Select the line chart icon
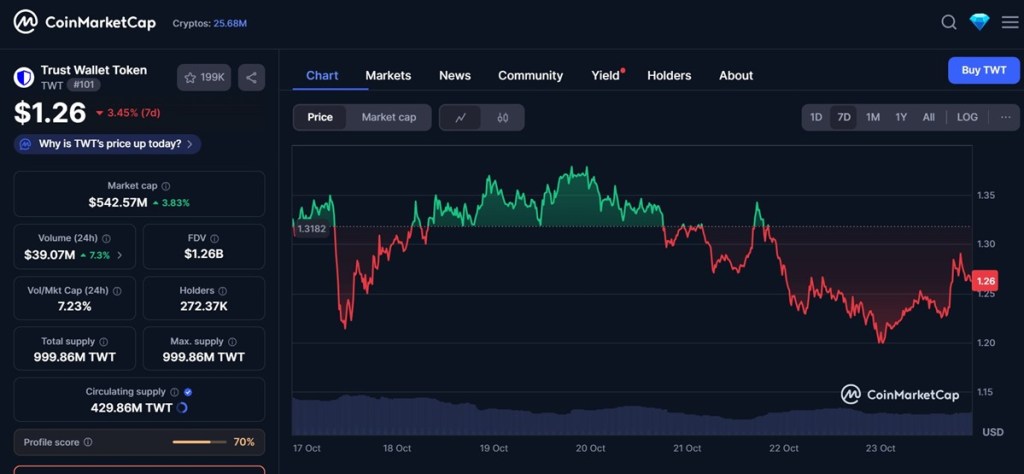This screenshot has width=1024, height=474. click(460, 118)
